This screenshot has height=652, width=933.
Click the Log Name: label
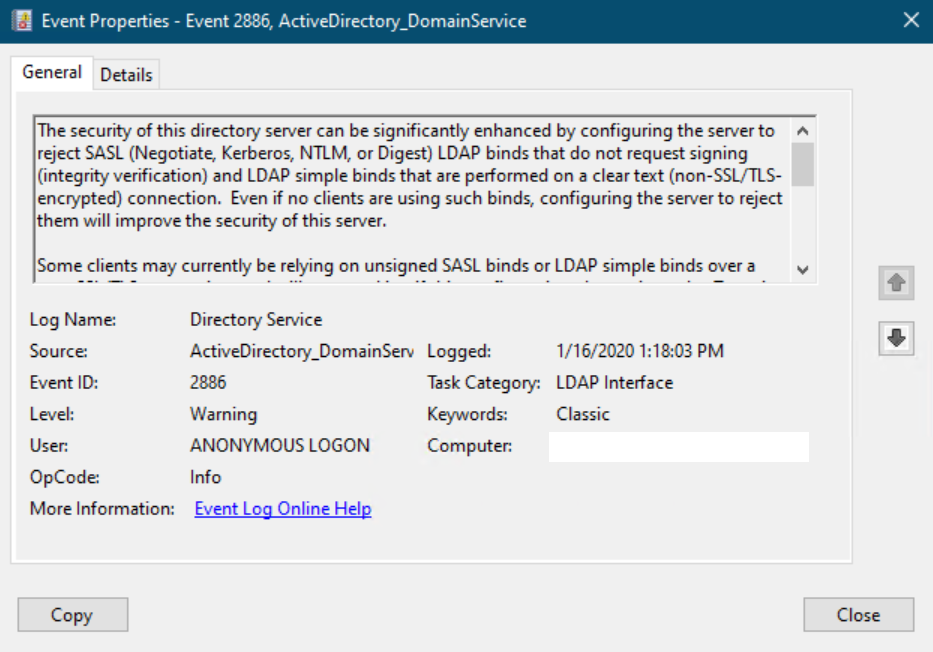73,319
